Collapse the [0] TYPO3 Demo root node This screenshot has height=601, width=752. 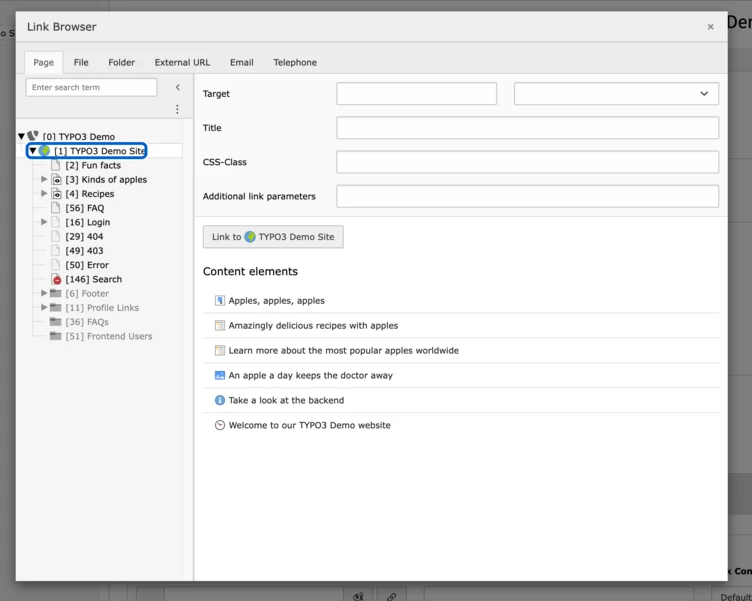22,137
